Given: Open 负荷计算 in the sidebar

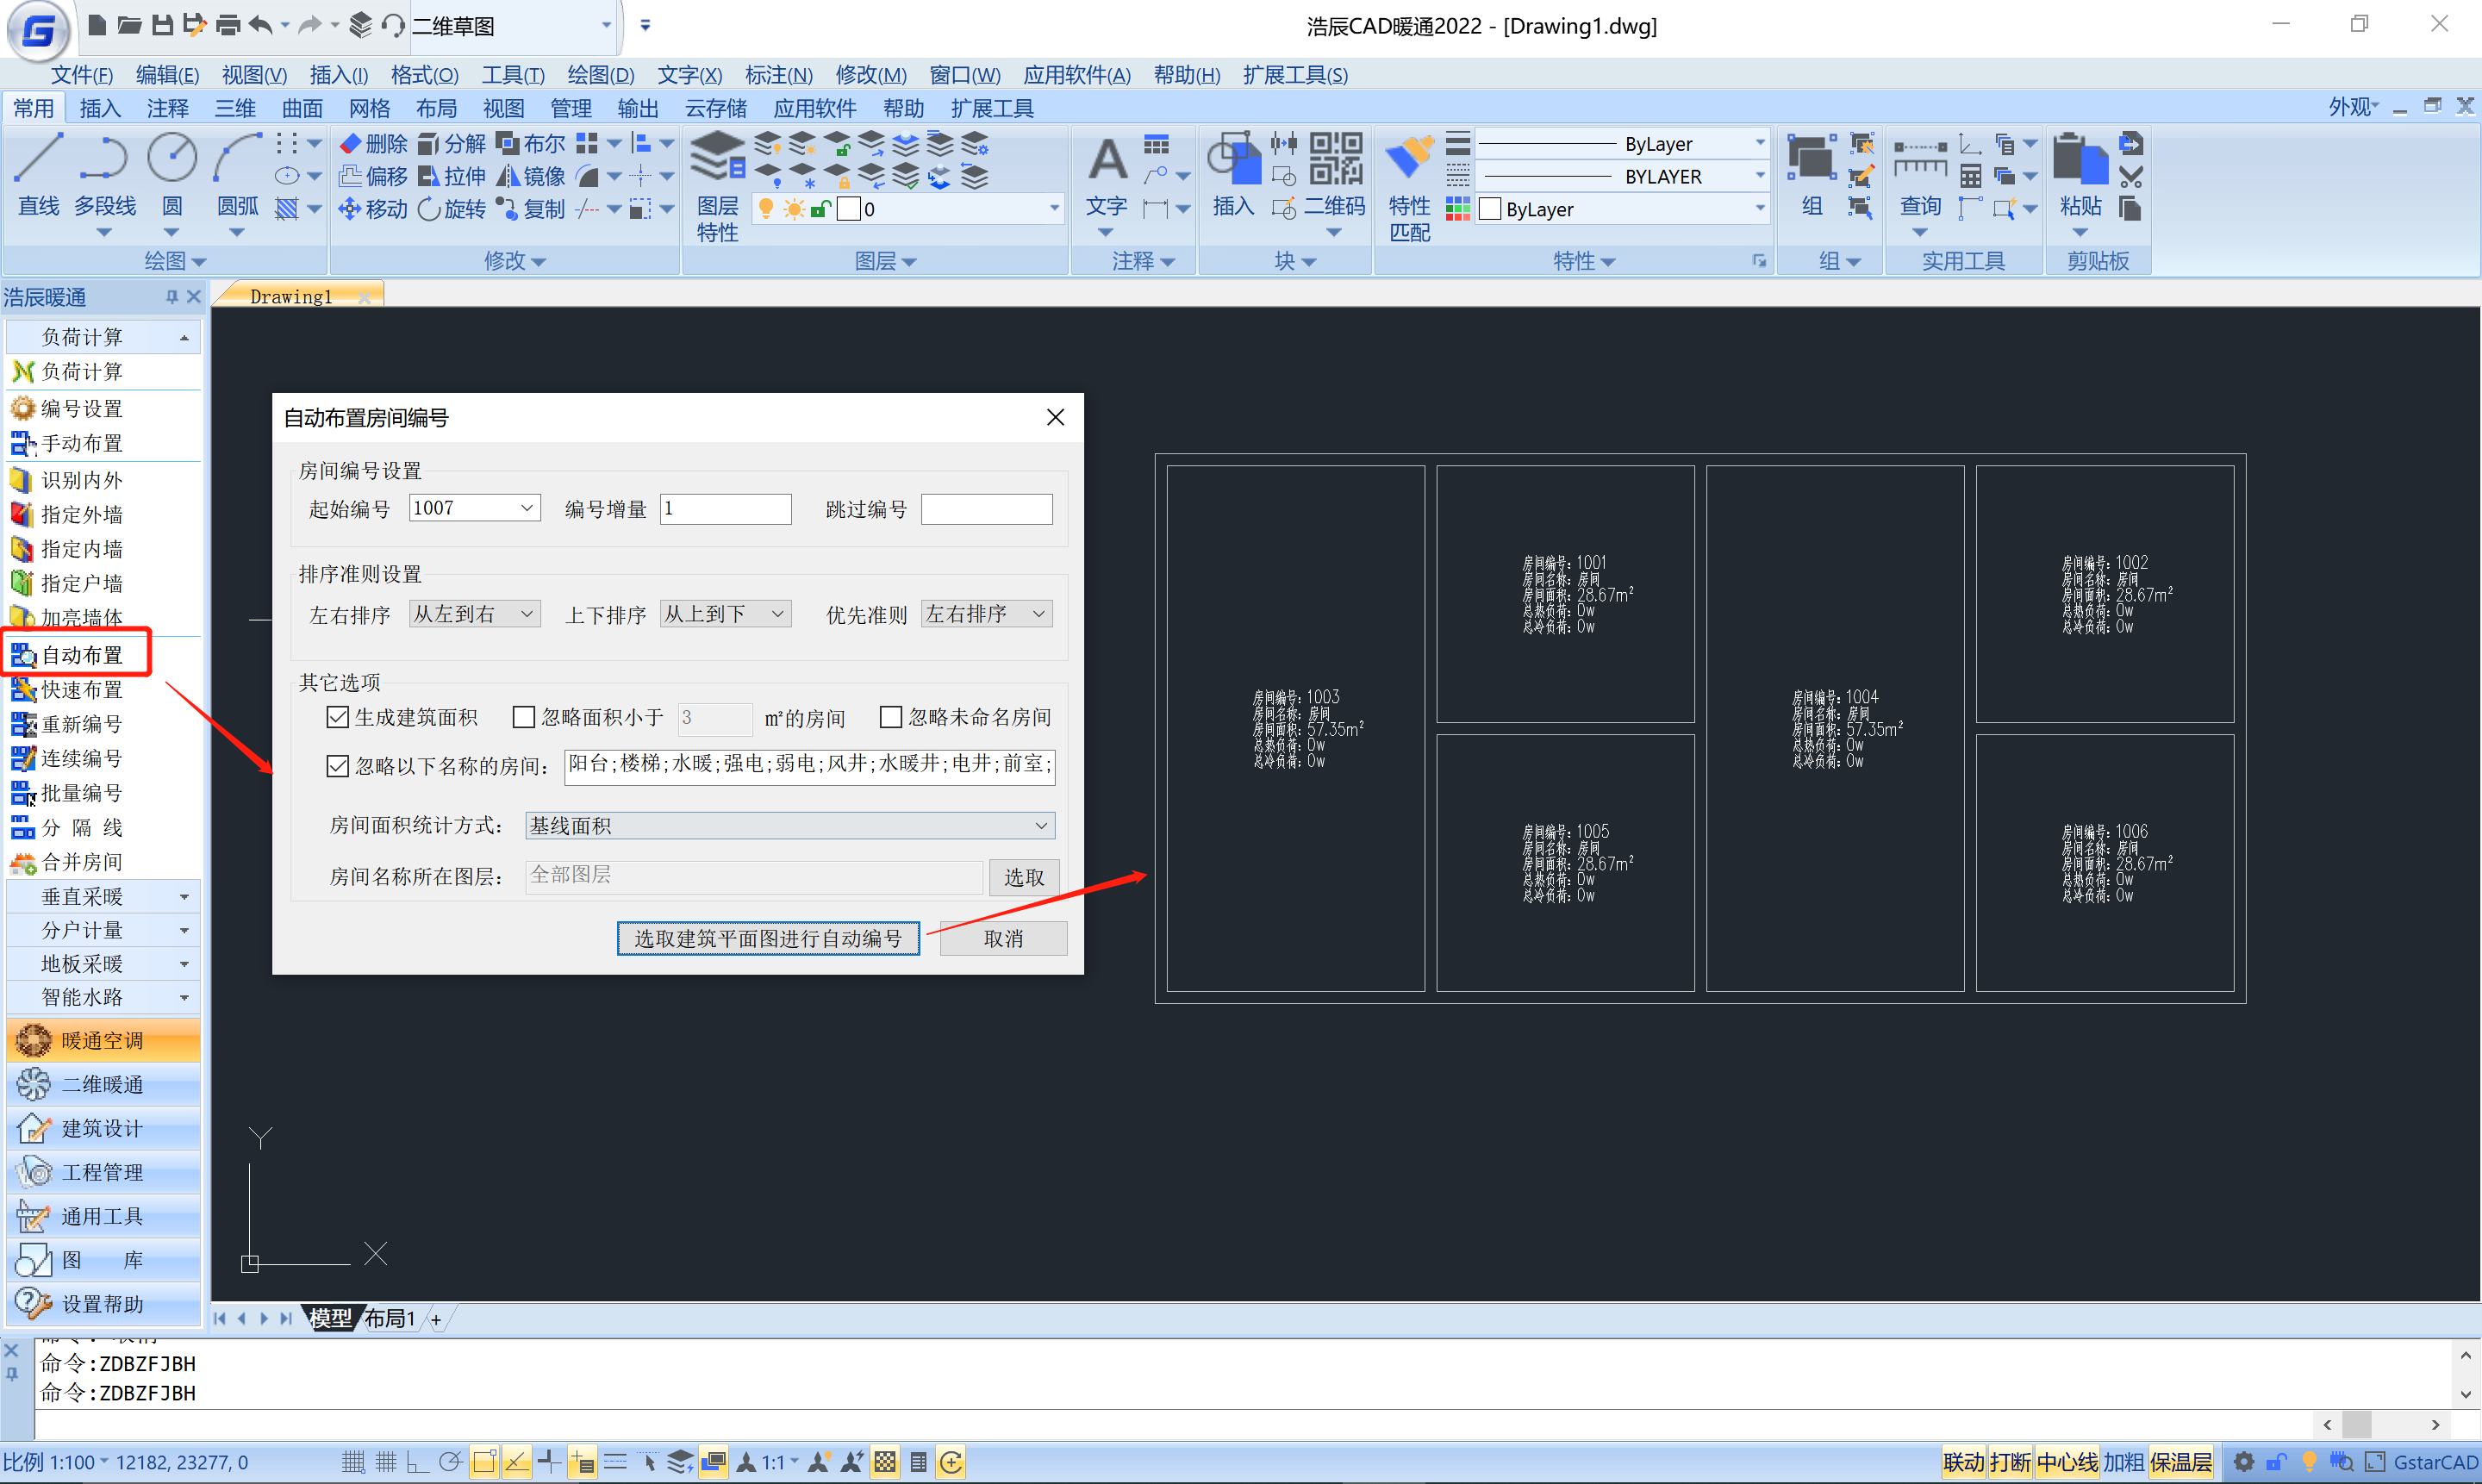Looking at the screenshot, I should click(x=82, y=372).
